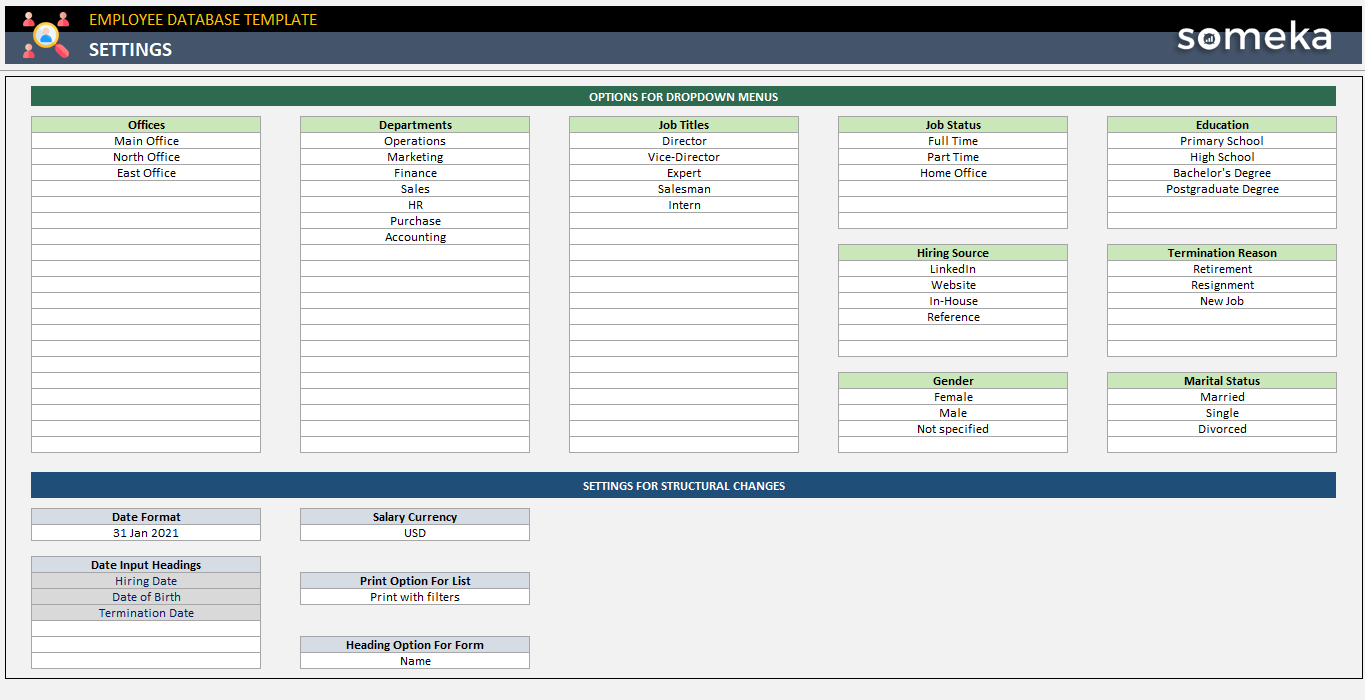Screen dimensions: 1365x700
Task: Click the Job Titles header cell
Action: point(683,124)
